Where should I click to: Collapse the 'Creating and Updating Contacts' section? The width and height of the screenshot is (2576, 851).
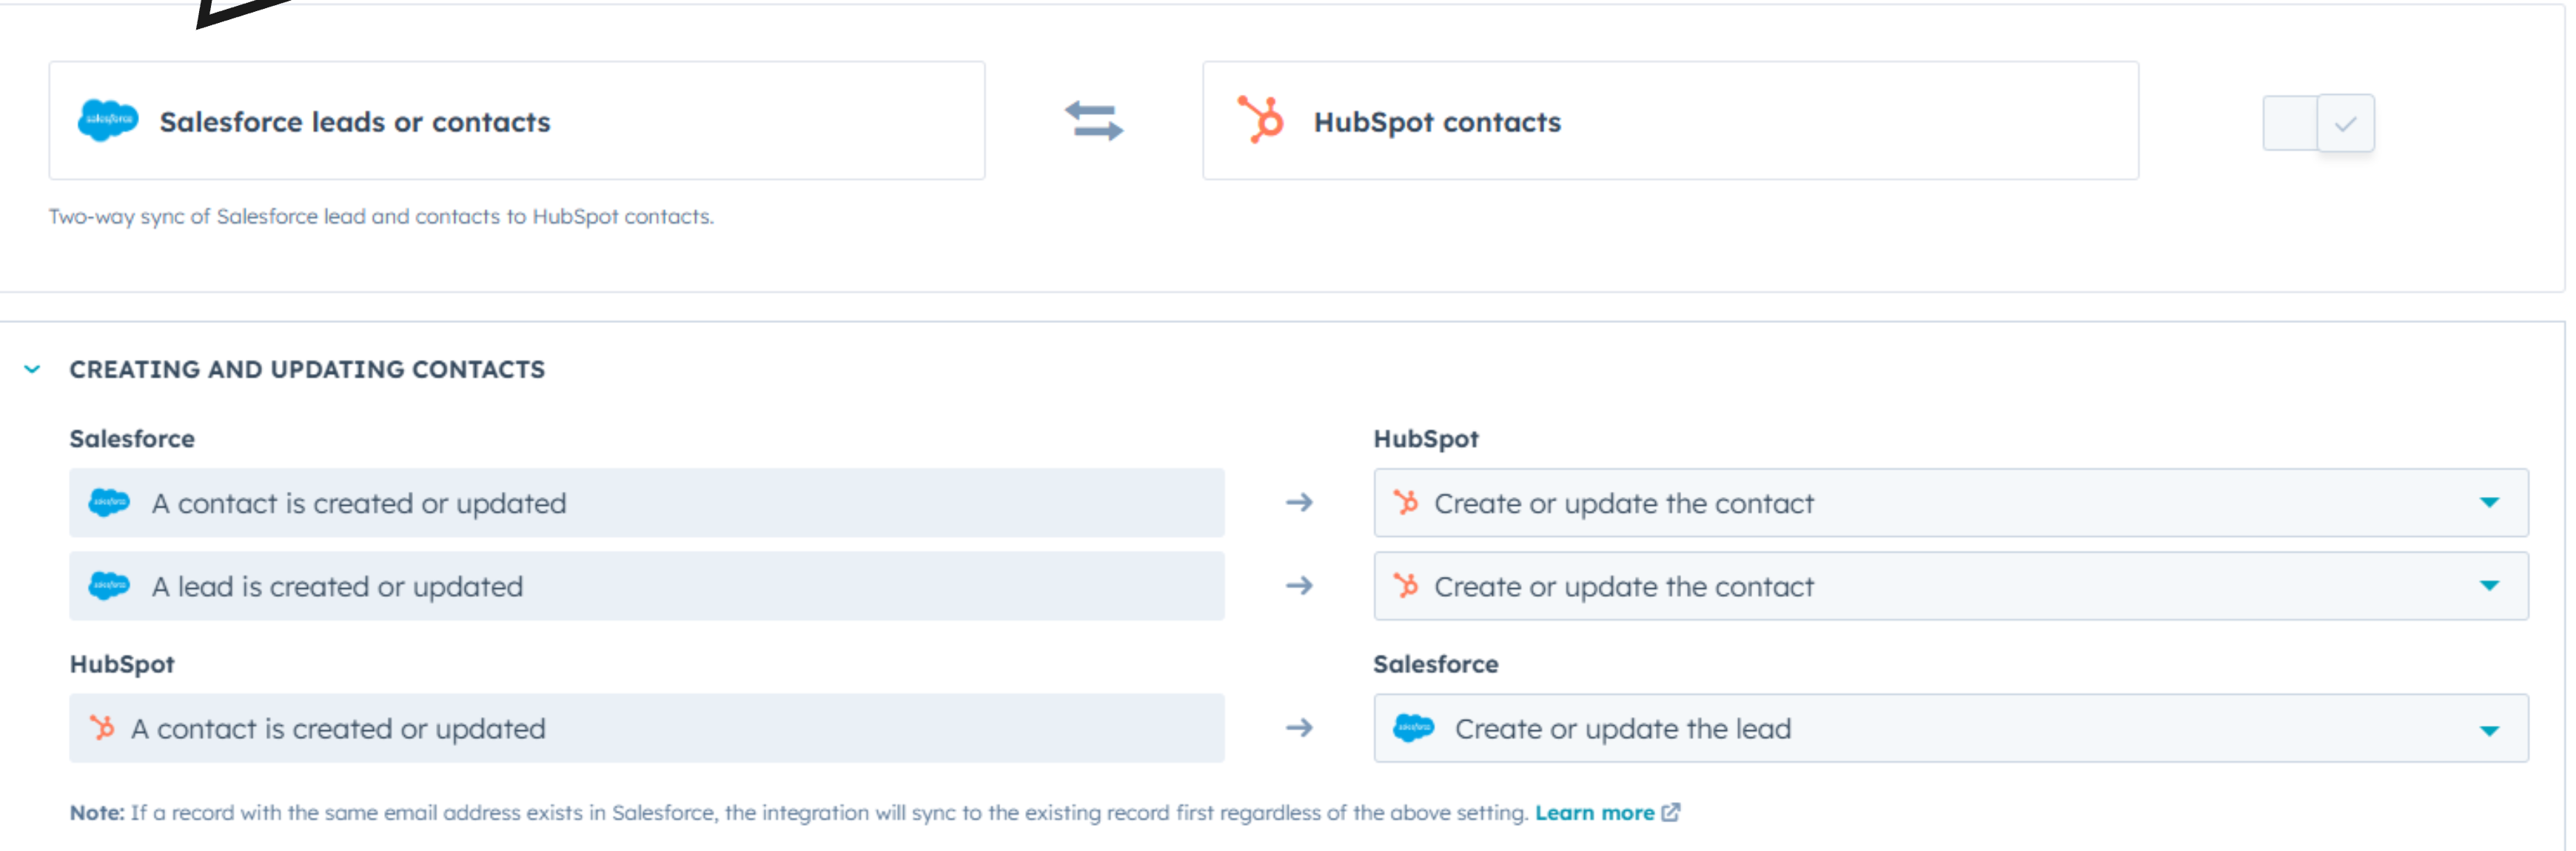point(33,369)
